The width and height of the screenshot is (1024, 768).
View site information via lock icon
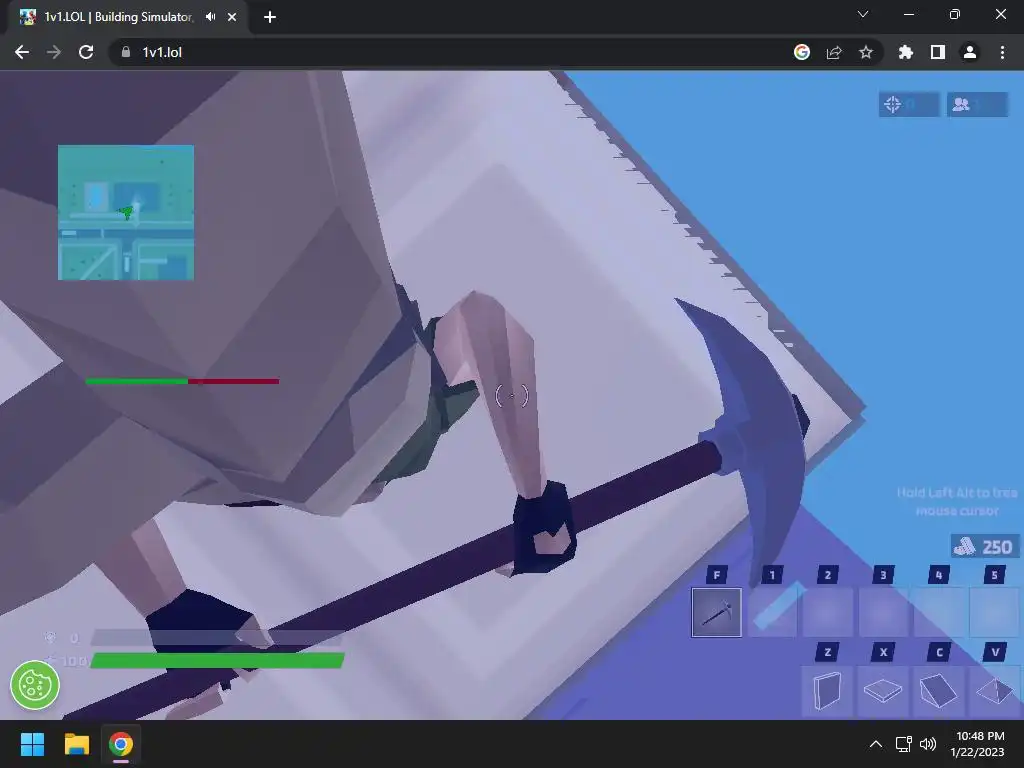[x=125, y=52]
